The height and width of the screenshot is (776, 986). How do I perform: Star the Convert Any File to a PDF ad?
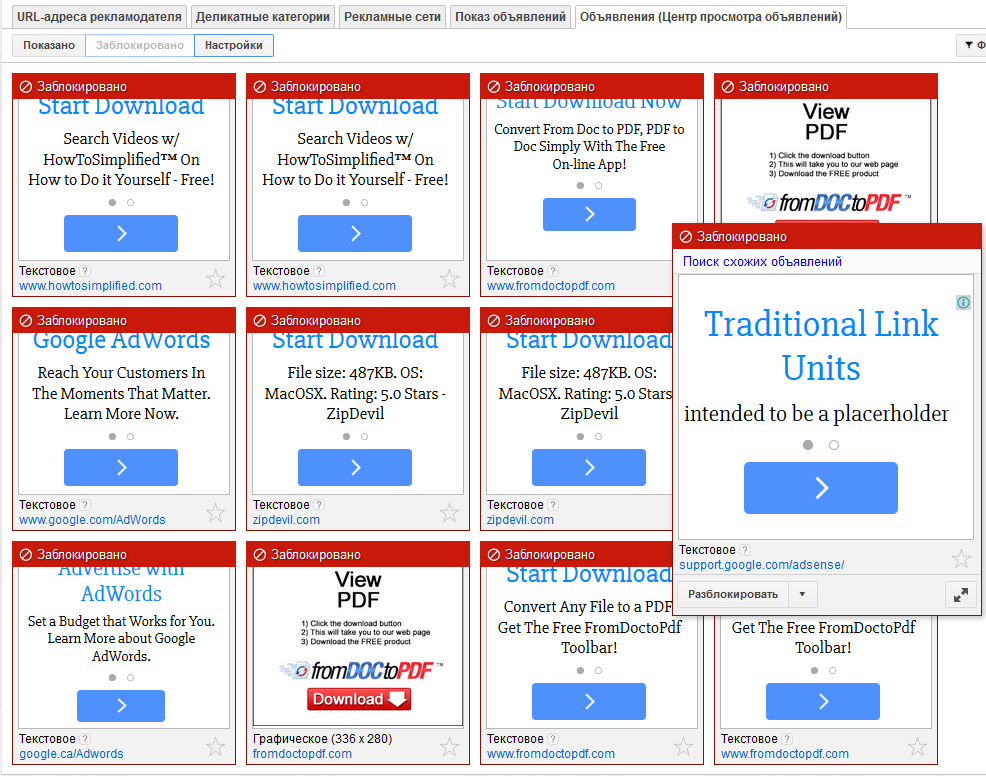point(683,746)
